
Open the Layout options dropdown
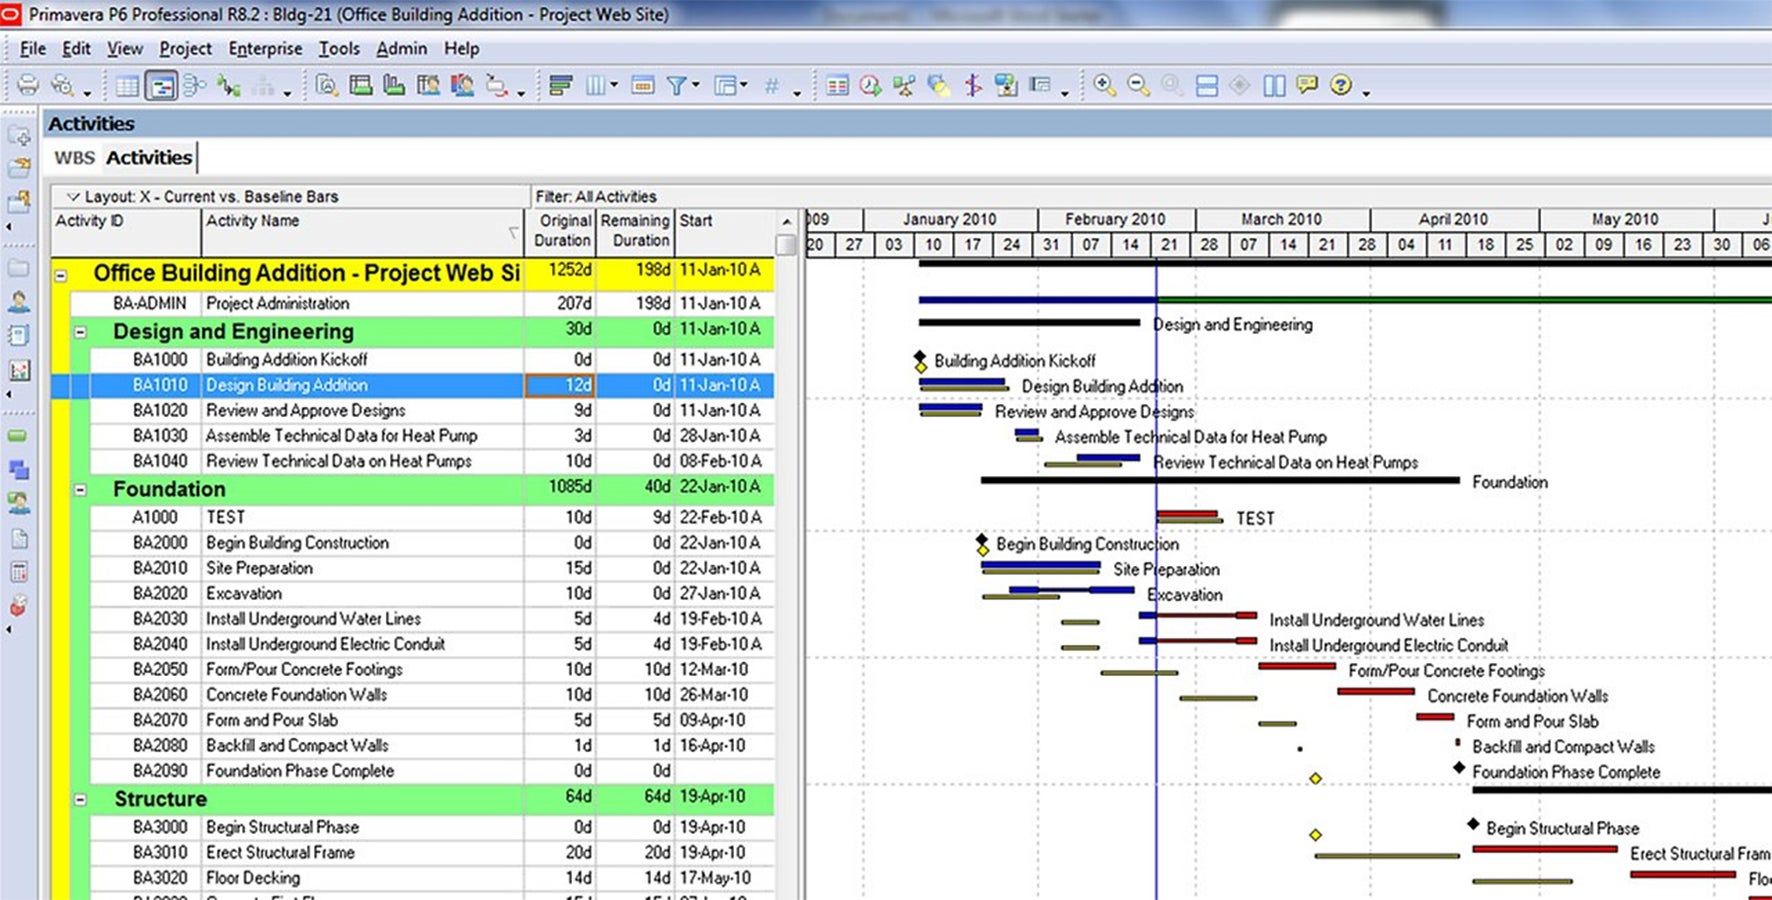pyautogui.click(x=72, y=197)
